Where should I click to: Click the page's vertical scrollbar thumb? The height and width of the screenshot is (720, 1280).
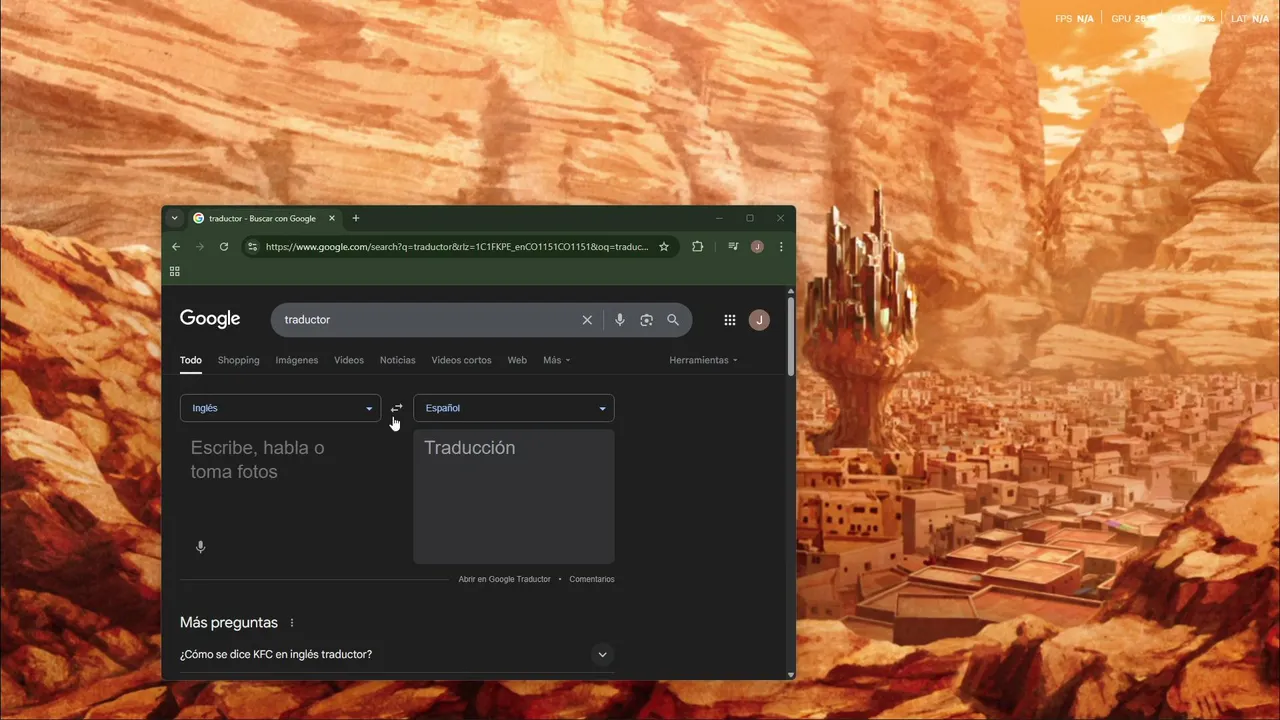(x=791, y=336)
